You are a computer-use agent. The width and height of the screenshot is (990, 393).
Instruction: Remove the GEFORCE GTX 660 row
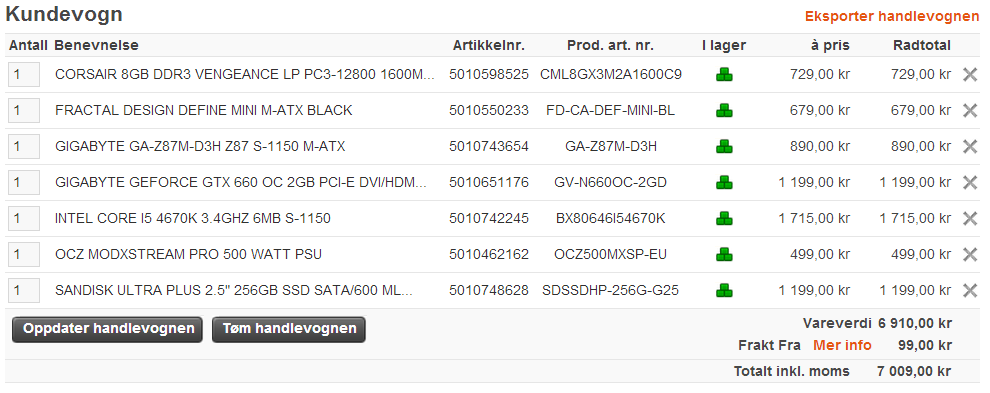pos(970,183)
